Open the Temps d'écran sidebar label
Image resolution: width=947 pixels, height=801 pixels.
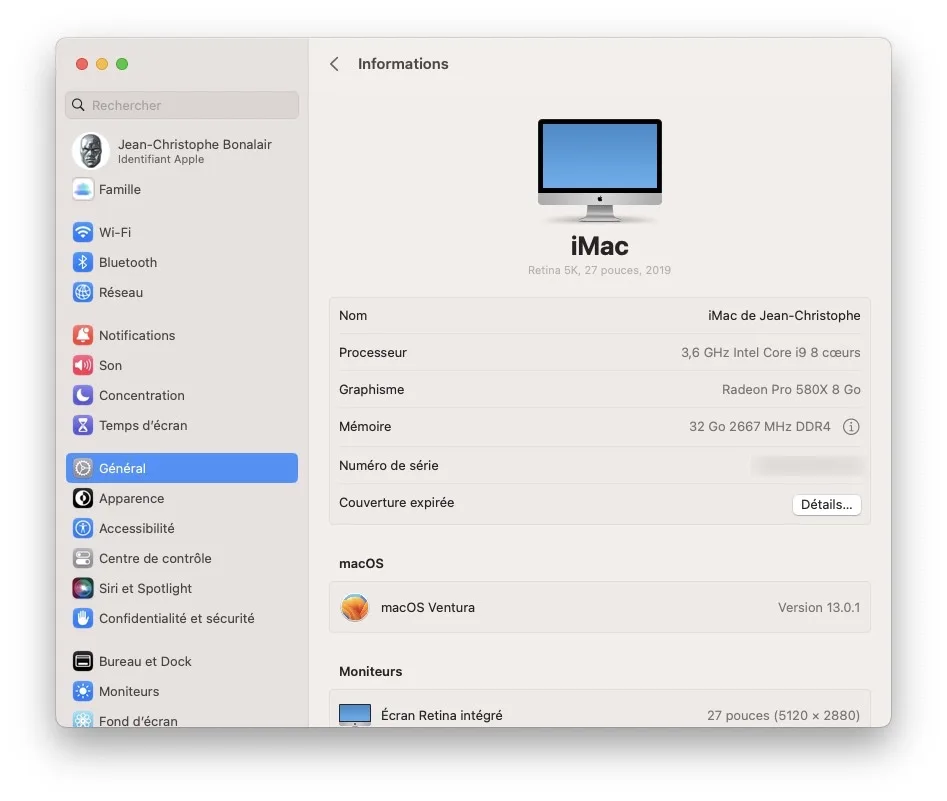(x=143, y=425)
